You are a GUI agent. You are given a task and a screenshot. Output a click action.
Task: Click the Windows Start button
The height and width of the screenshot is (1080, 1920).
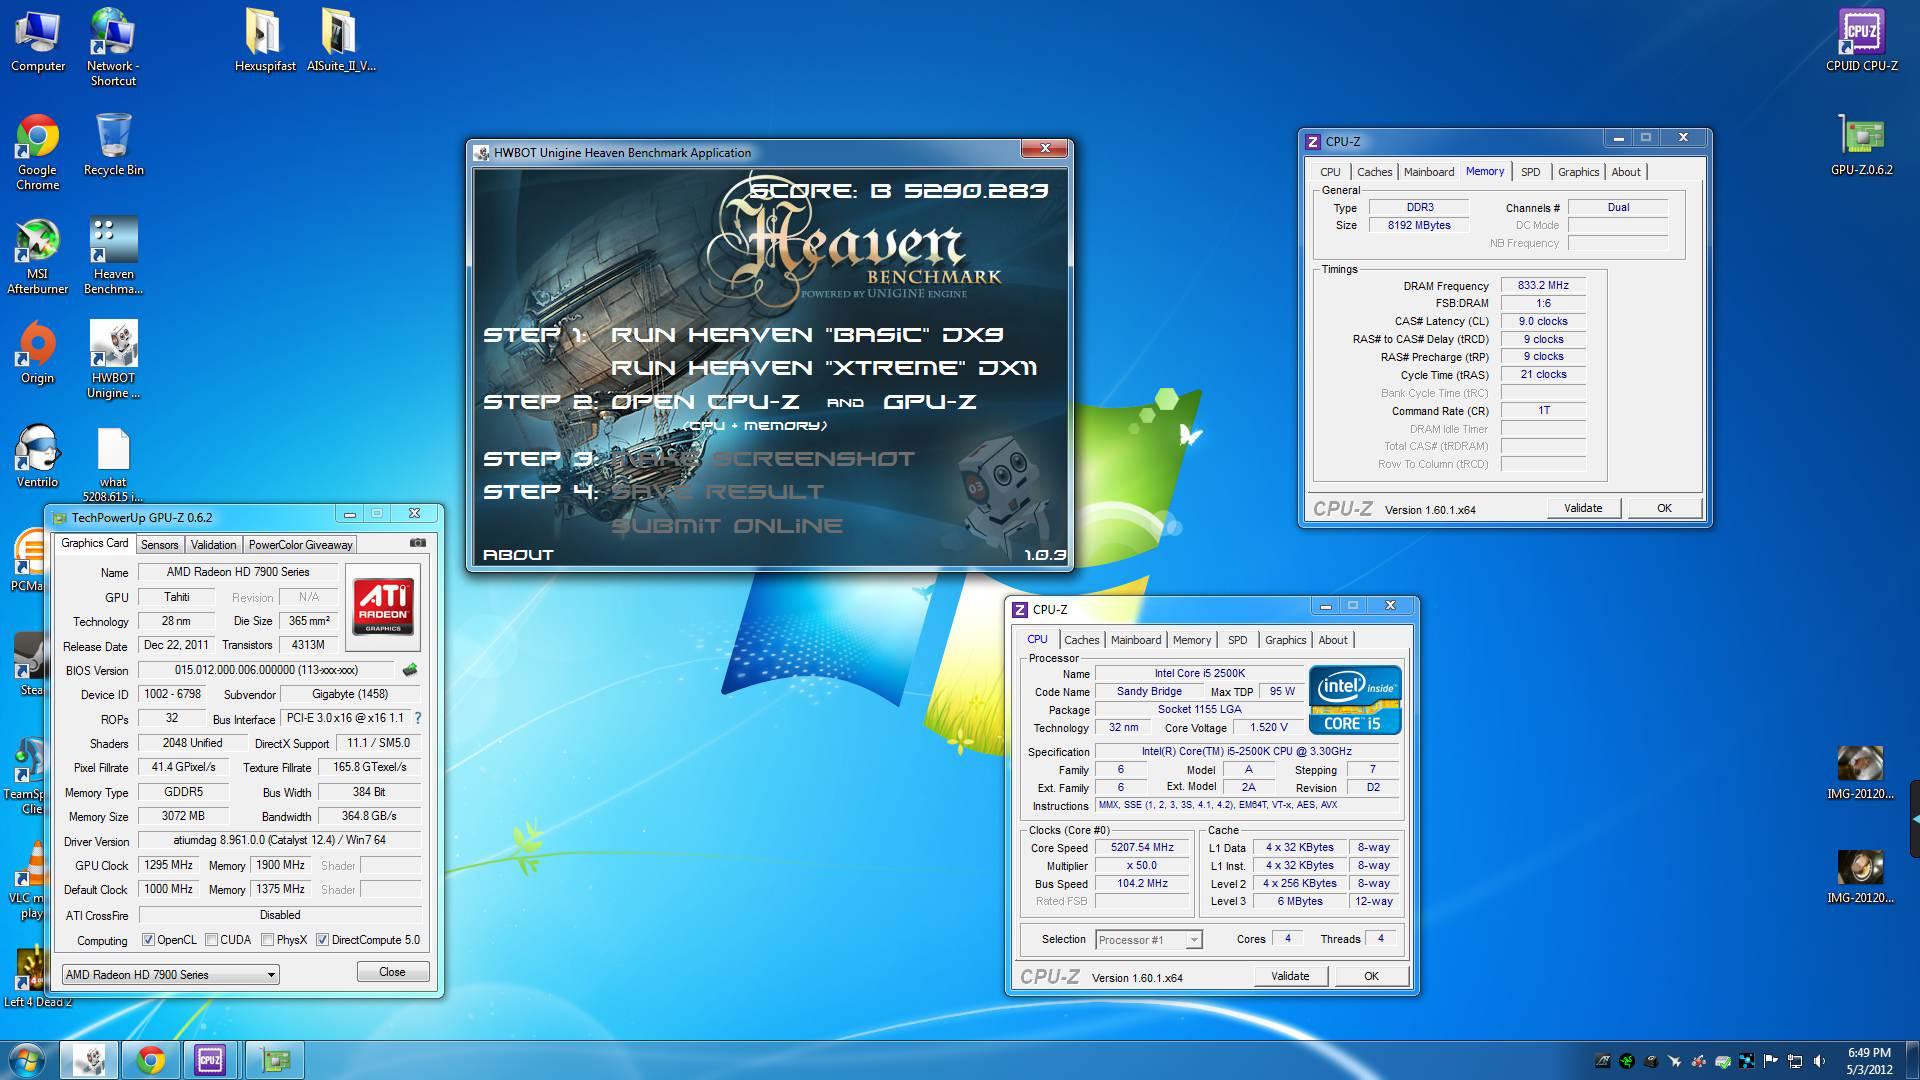pyautogui.click(x=27, y=1059)
